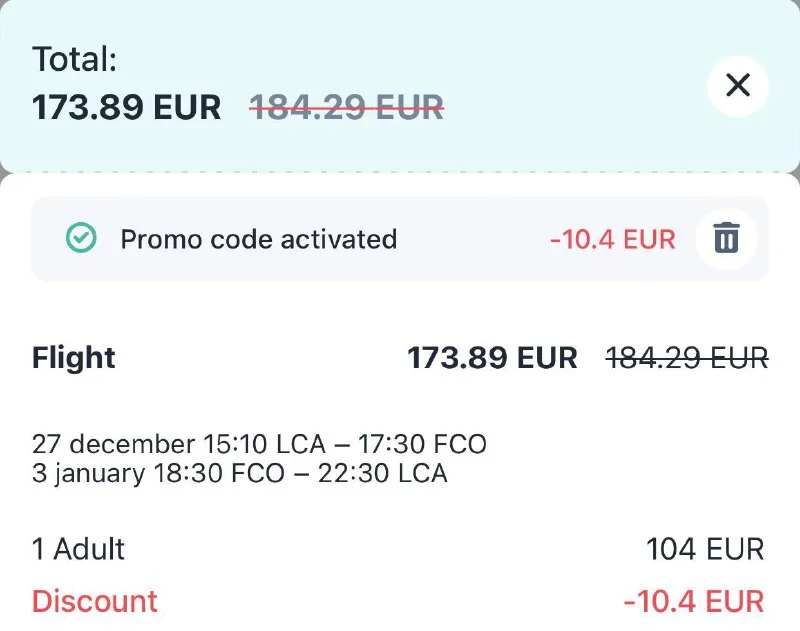
Task: Click the red "Discount" label
Action: (95, 601)
